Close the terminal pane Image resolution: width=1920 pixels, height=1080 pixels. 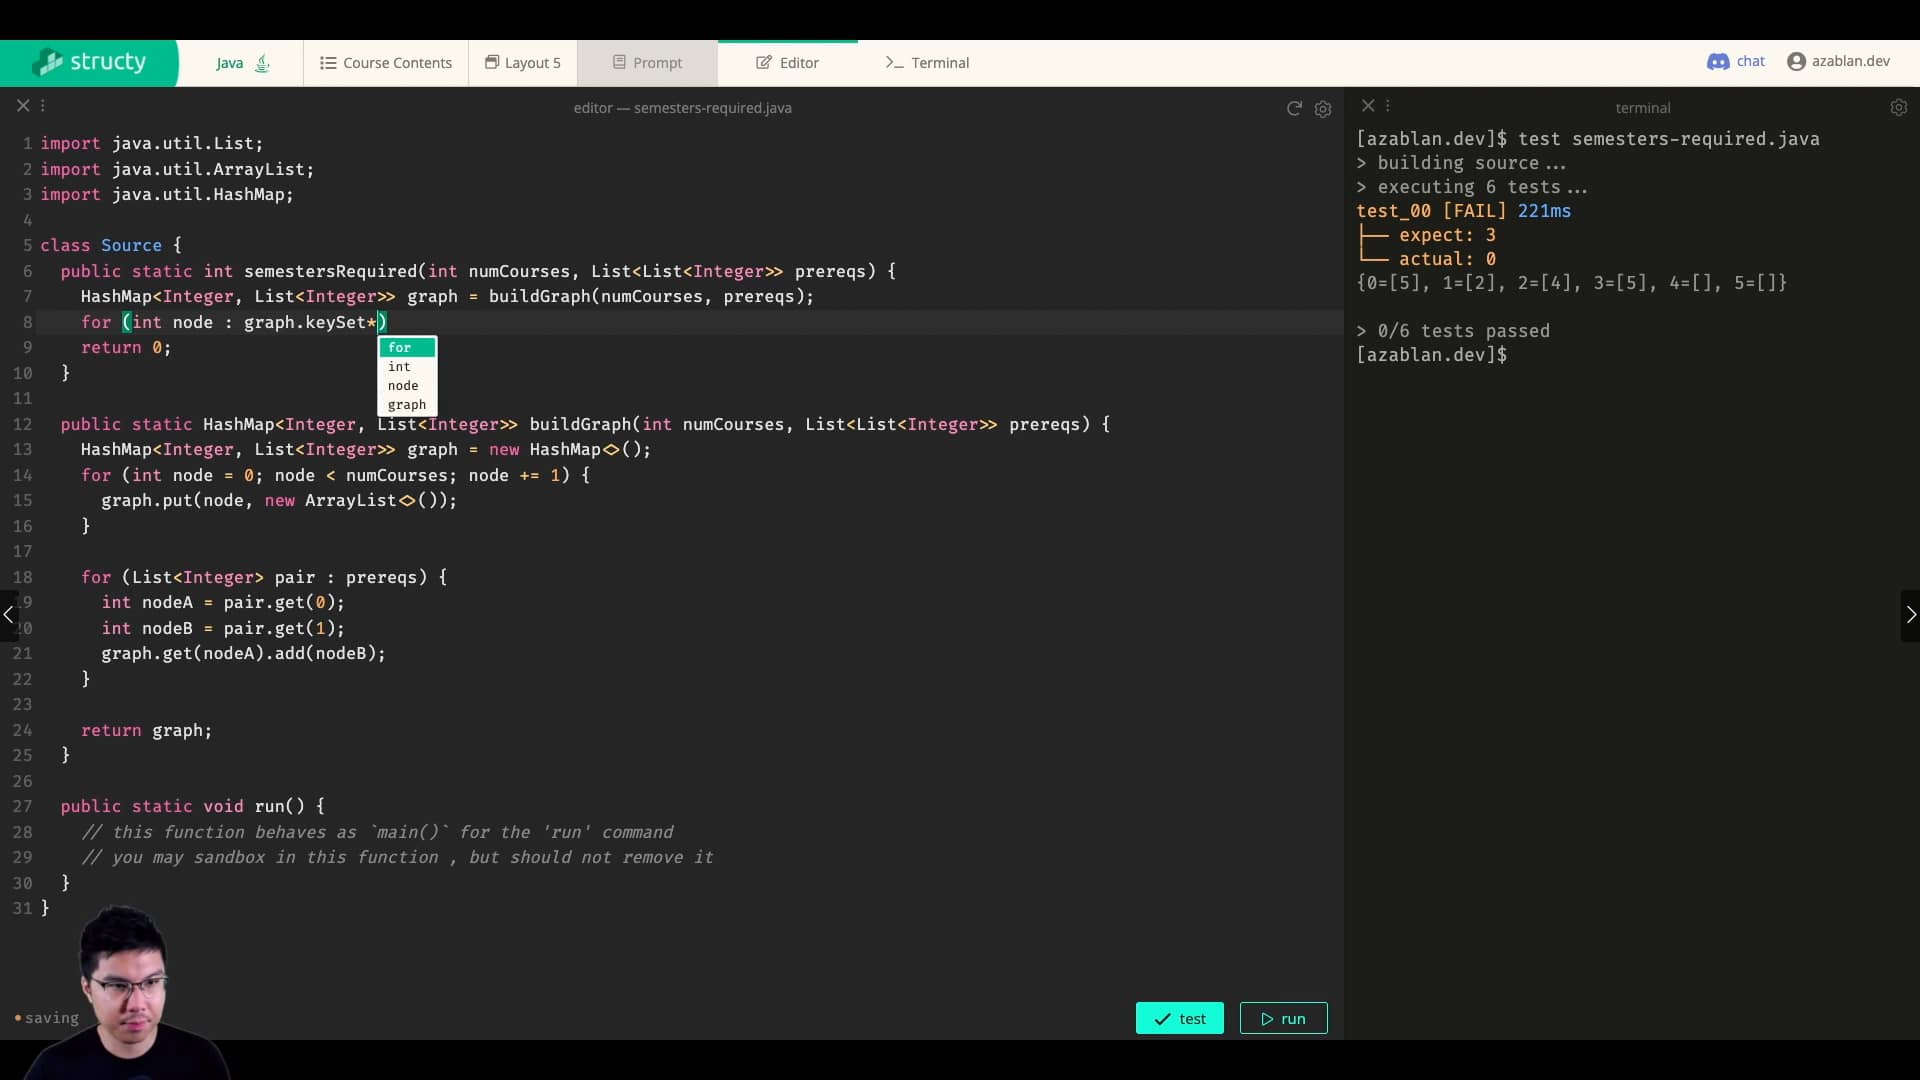[x=1366, y=105]
